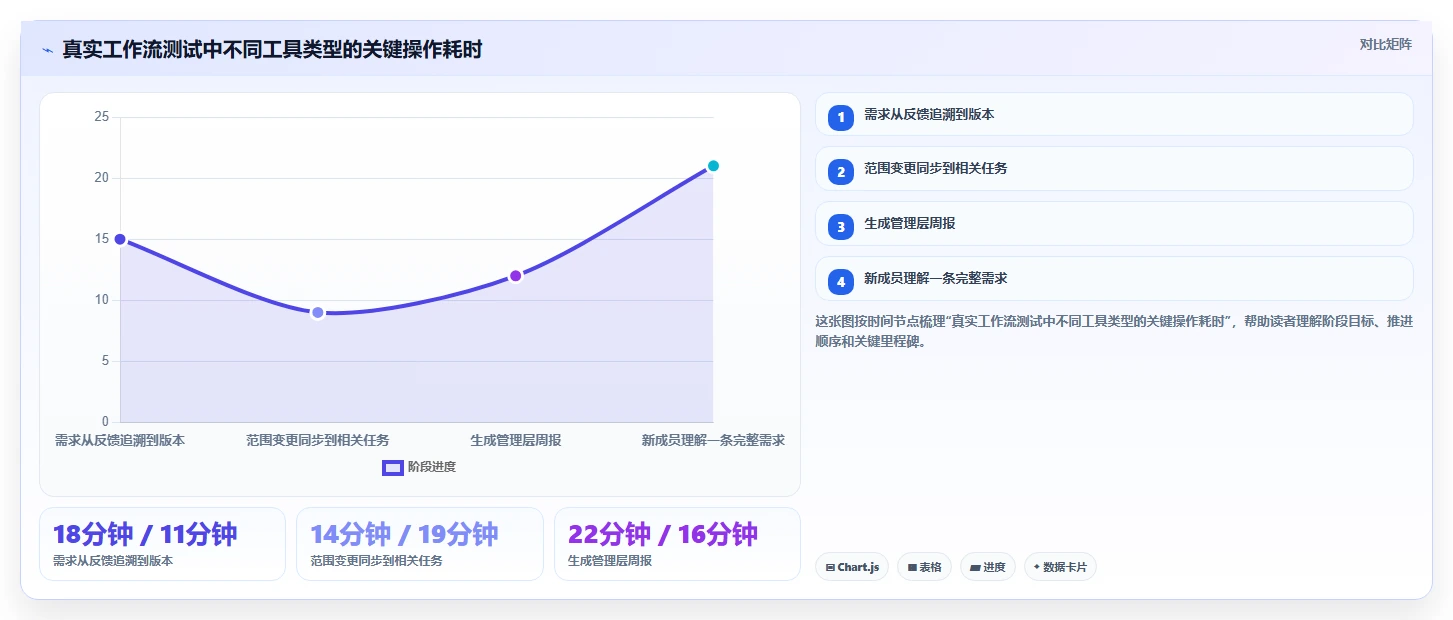Open list item 需求从反馈追溯到版本
1453x620 pixels.
tap(1114, 114)
